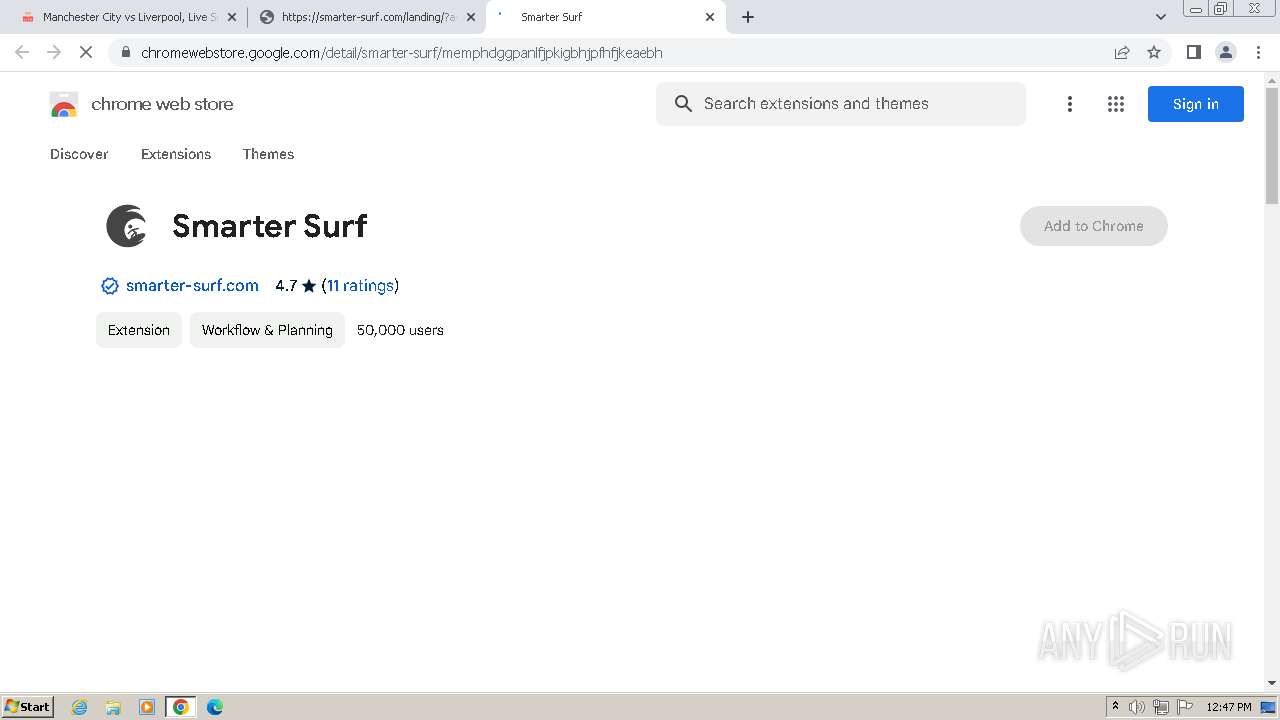Open the Discover section
The height and width of the screenshot is (720, 1280).
click(x=79, y=154)
